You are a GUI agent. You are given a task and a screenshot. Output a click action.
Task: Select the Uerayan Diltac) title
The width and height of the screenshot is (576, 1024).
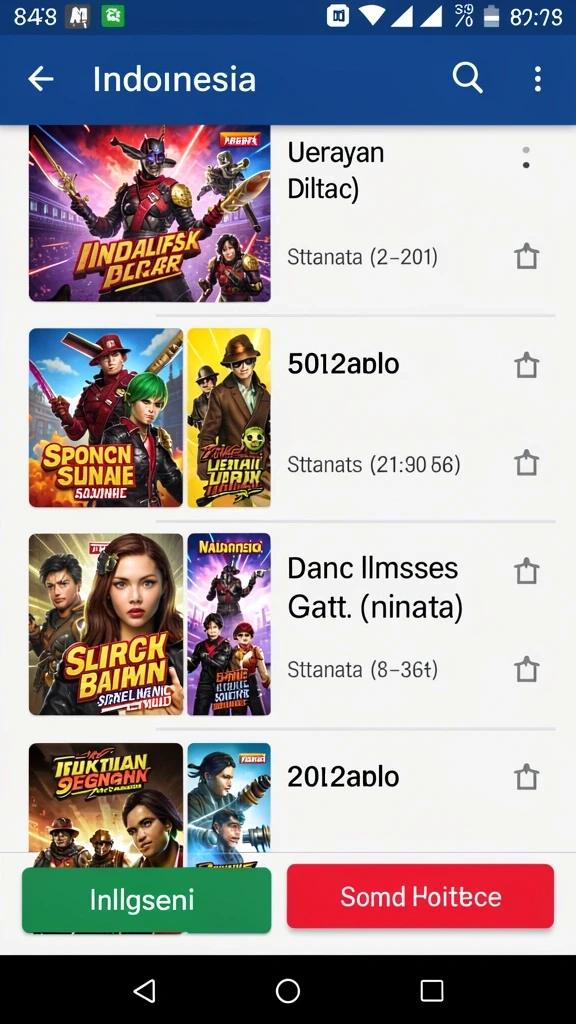pyautogui.click(x=336, y=171)
